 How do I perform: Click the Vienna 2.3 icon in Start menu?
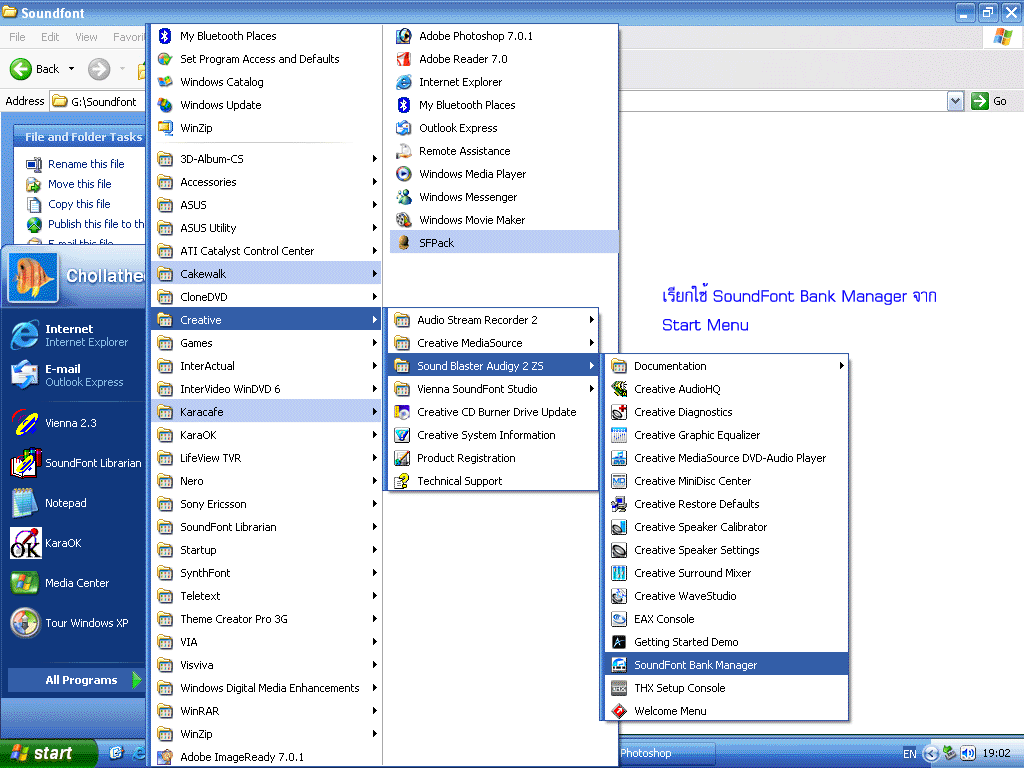coord(25,423)
